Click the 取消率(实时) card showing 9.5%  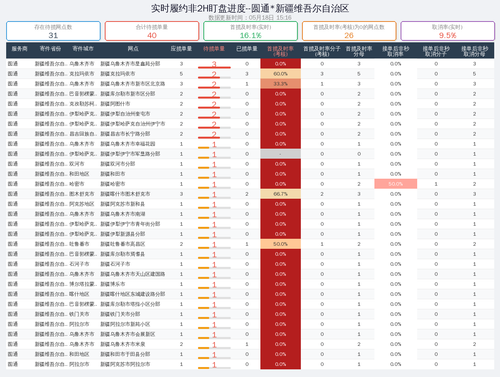pos(447,31)
